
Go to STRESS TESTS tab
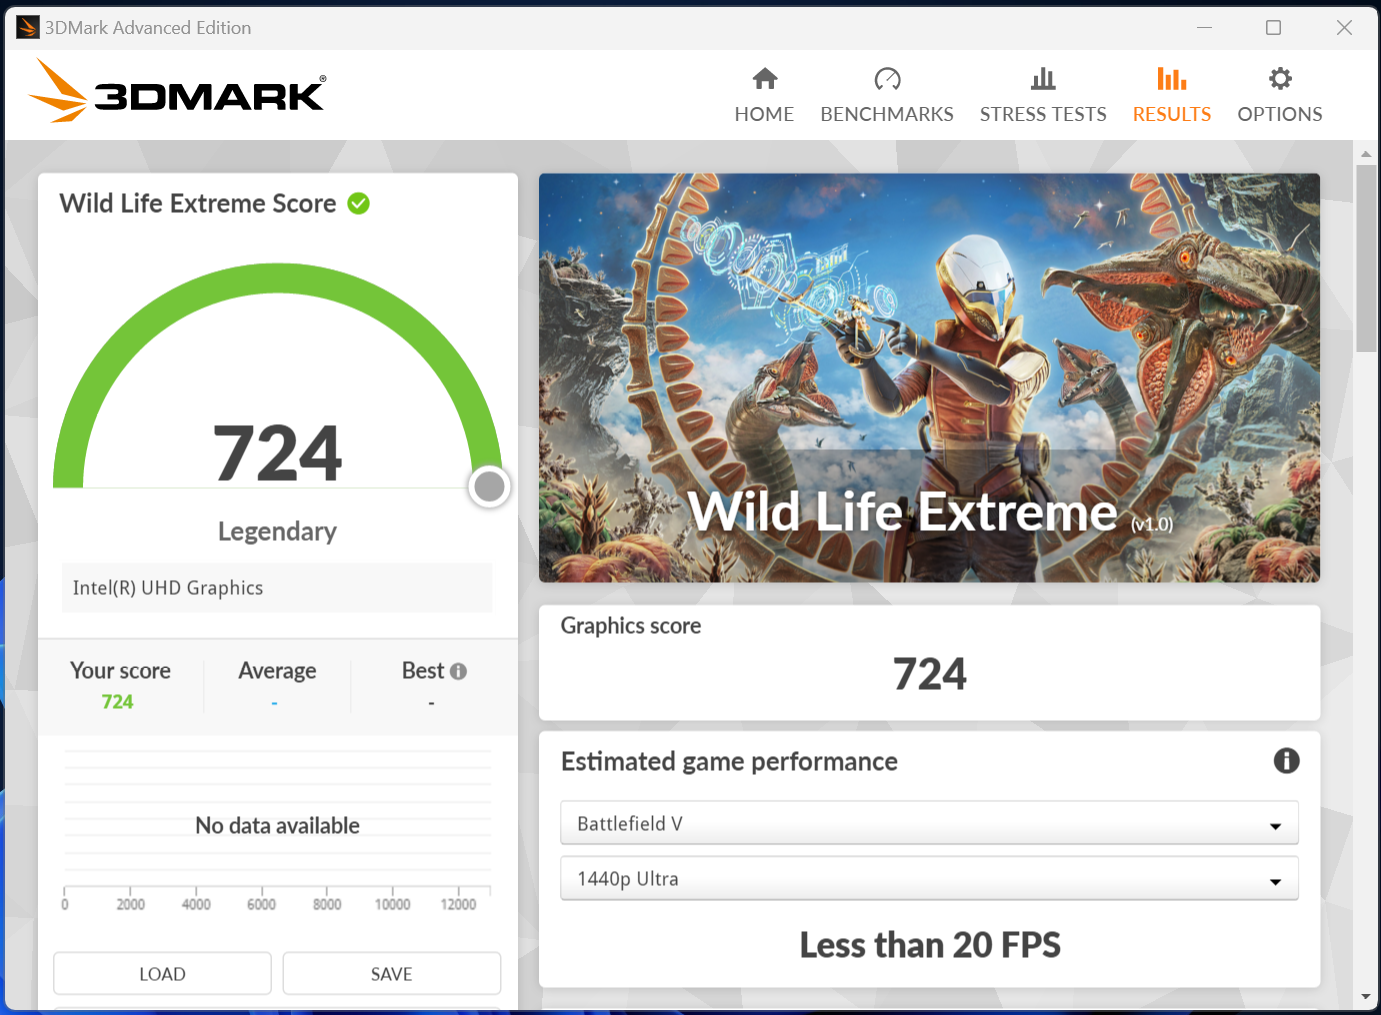1043,96
